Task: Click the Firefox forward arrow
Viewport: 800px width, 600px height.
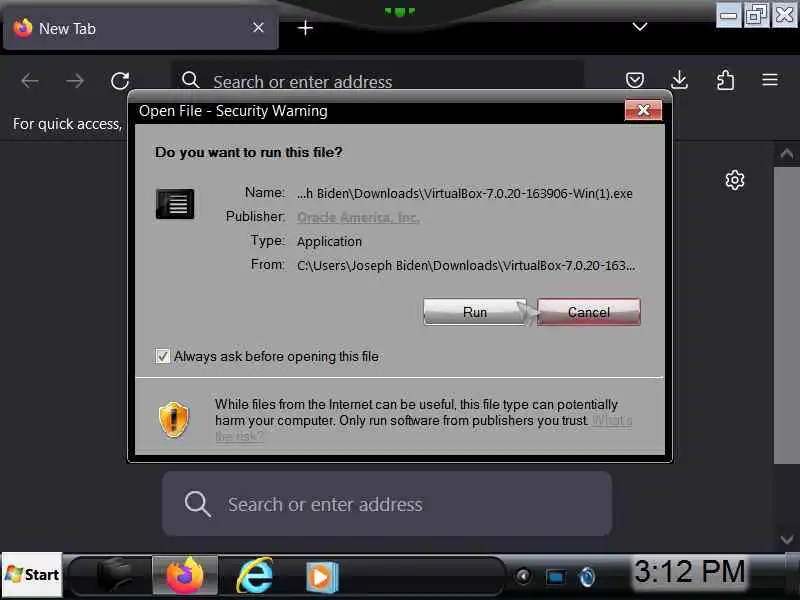Action: [x=75, y=81]
